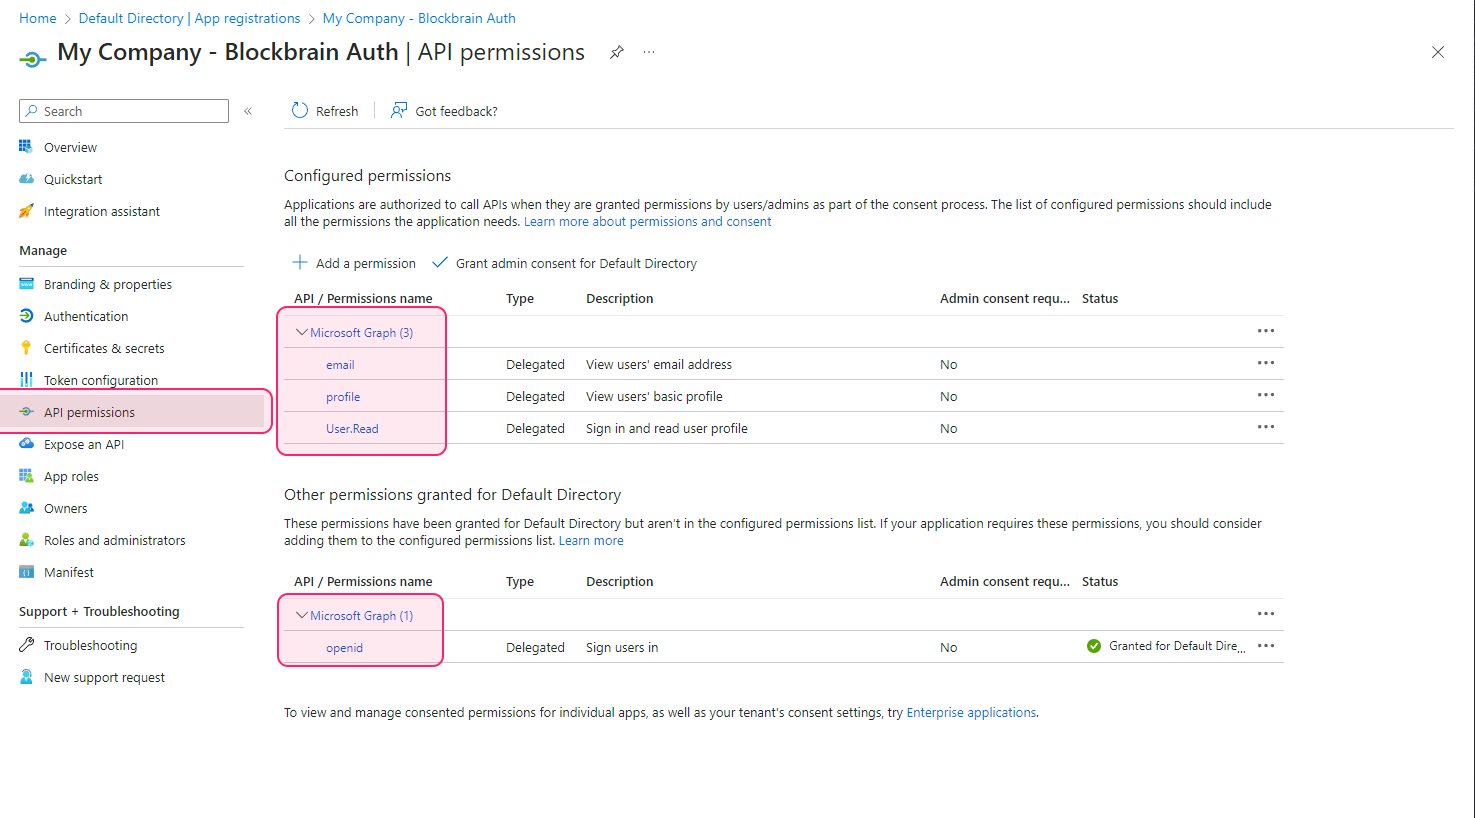Click the app registration icon beside the title
Screen dimensions: 1475x818
click(x=32, y=59)
